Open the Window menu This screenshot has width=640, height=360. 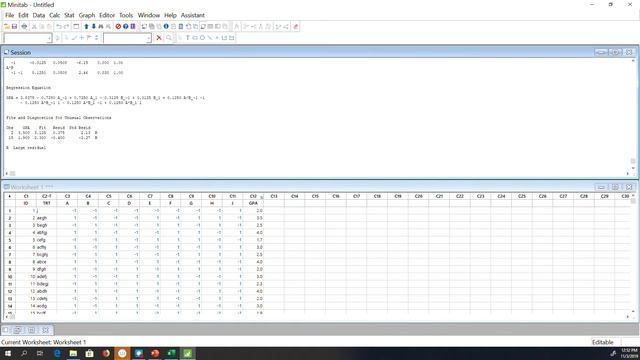(x=149, y=15)
